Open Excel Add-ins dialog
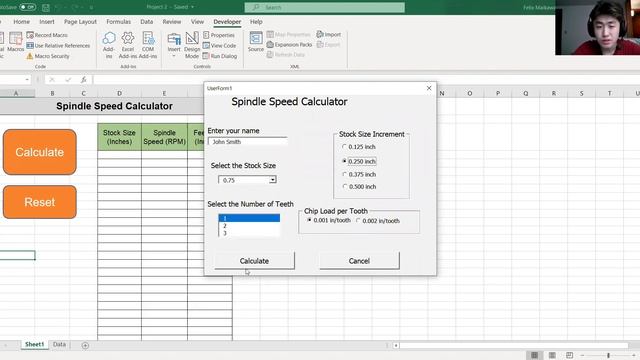This screenshot has width=640, height=360. pyautogui.click(x=128, y=45)
